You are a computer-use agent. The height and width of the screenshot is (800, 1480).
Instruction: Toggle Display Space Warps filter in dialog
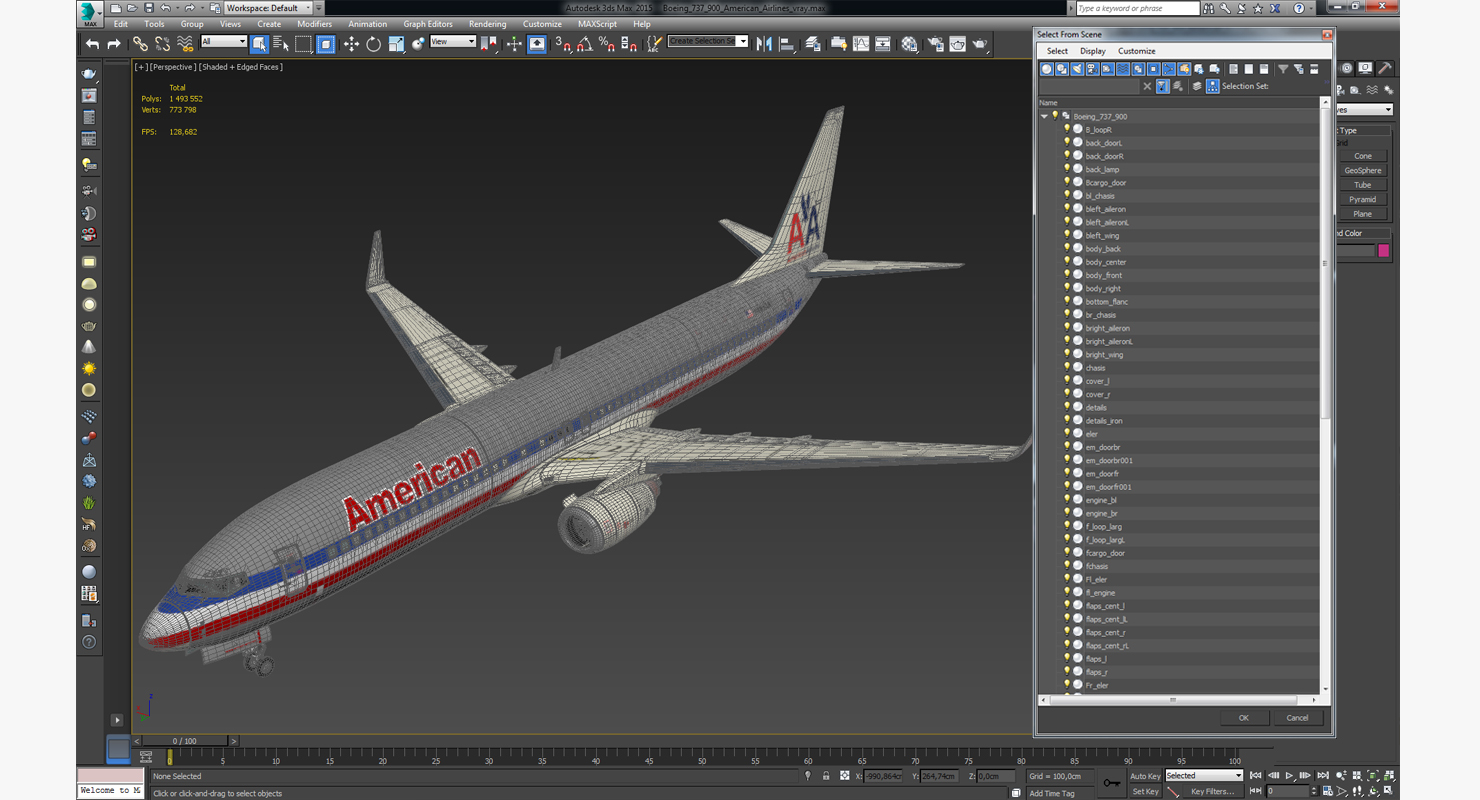[x=1123, y=69]
